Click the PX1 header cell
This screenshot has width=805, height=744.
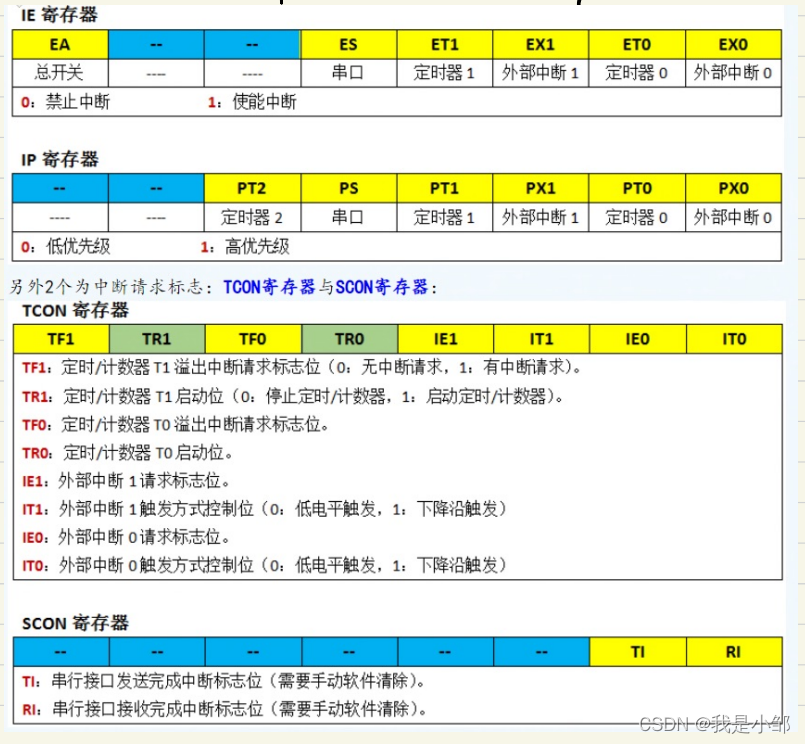[x=541, y=188]
